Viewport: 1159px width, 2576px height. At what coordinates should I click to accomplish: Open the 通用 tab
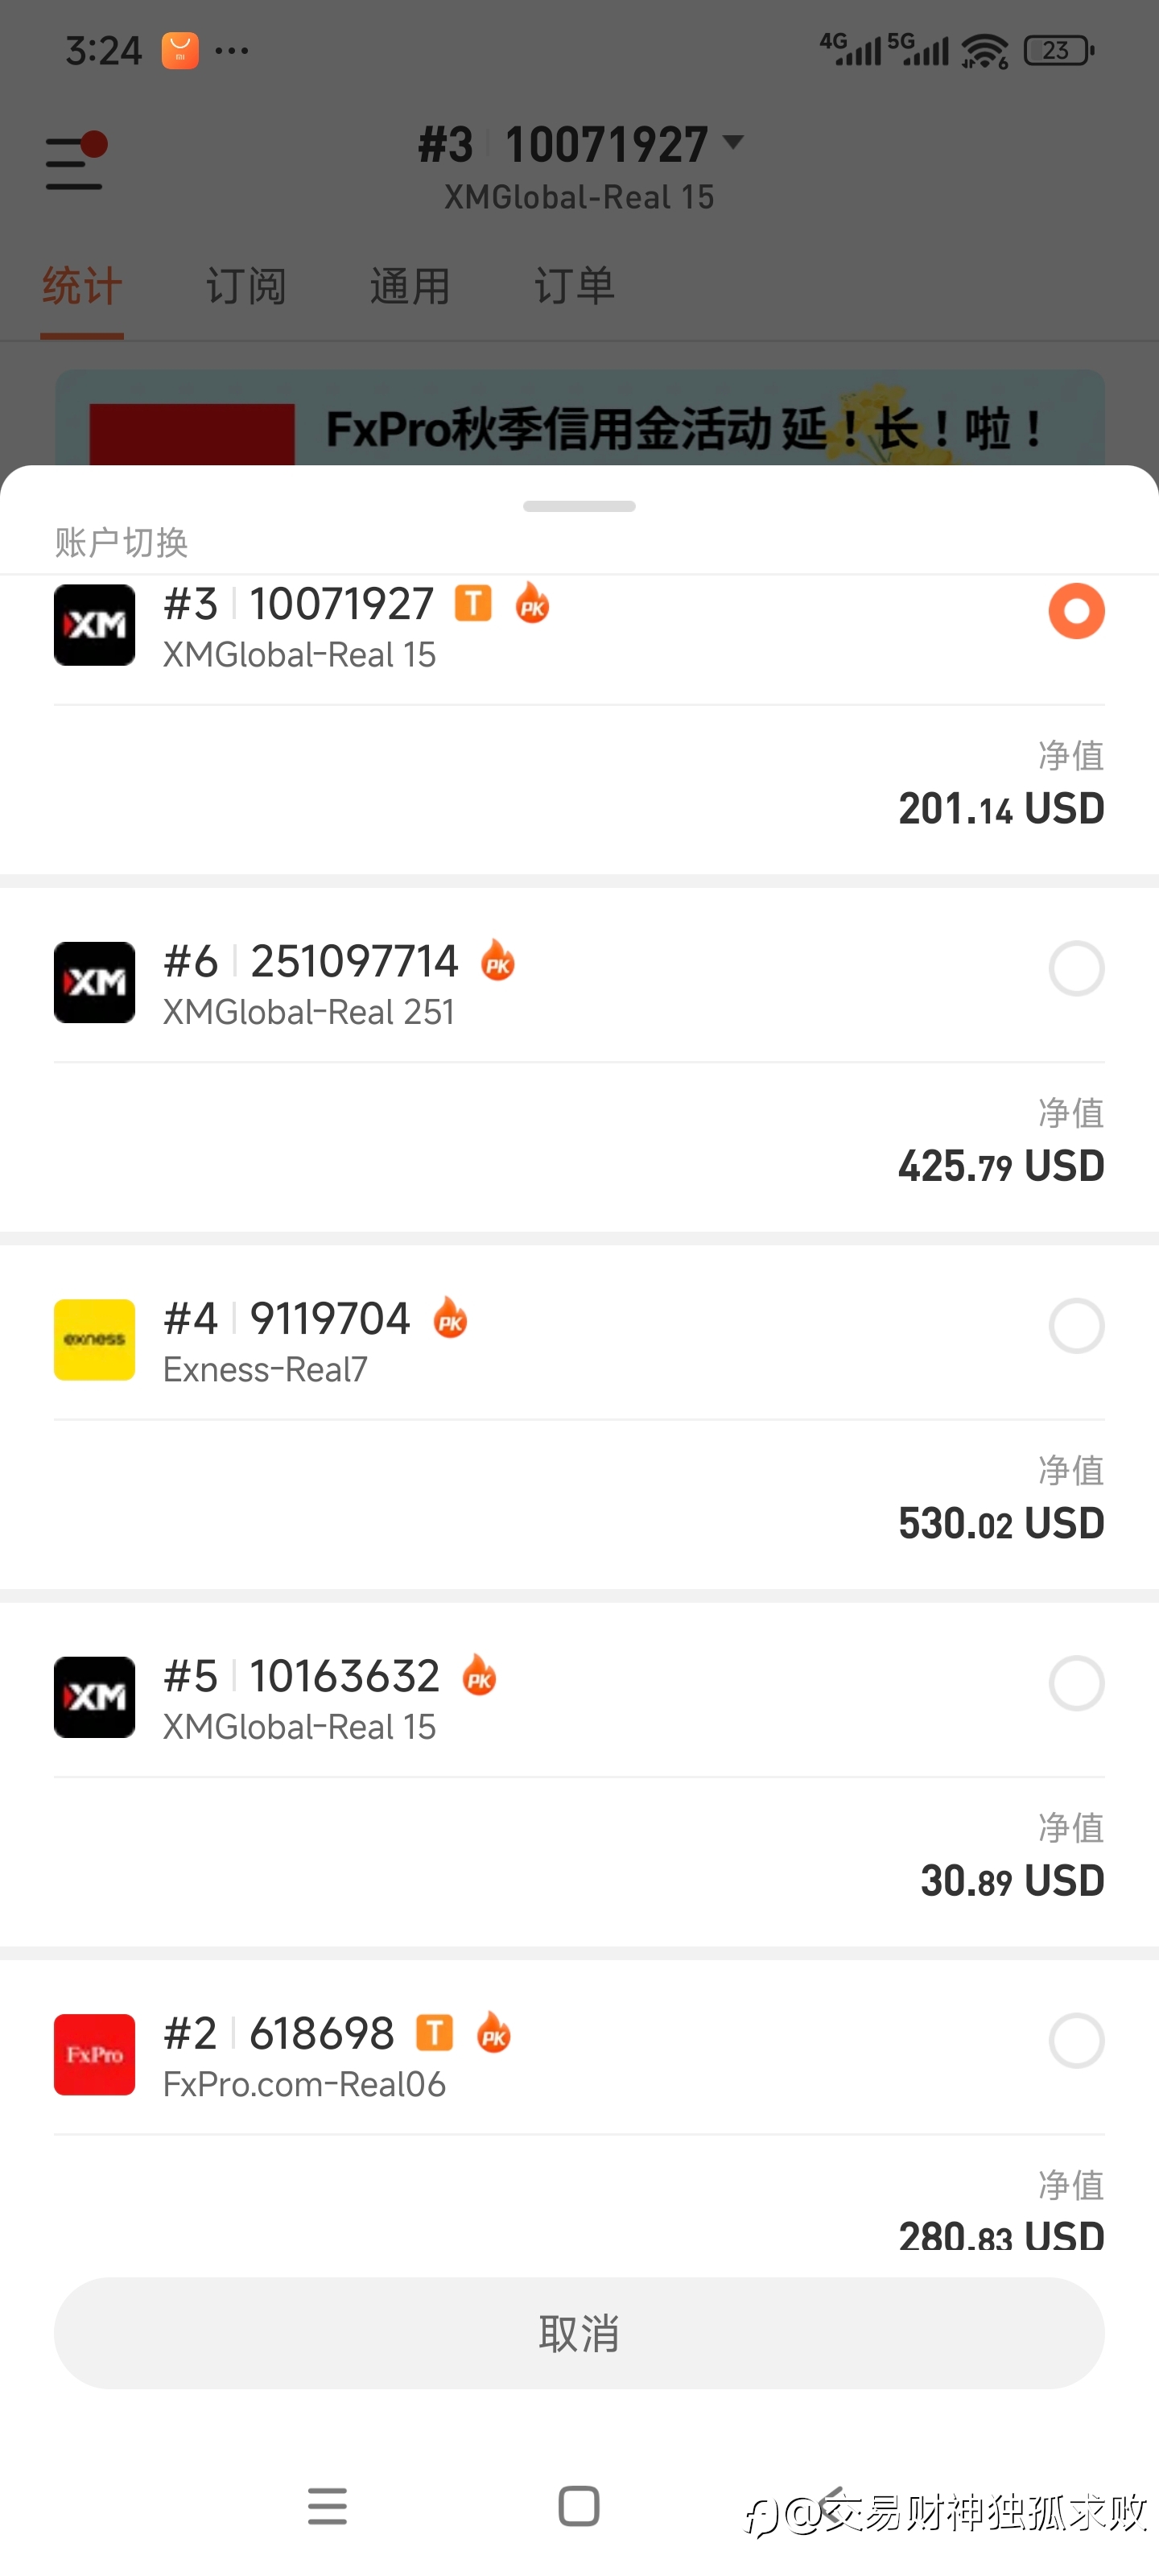(x=410, y=287)
